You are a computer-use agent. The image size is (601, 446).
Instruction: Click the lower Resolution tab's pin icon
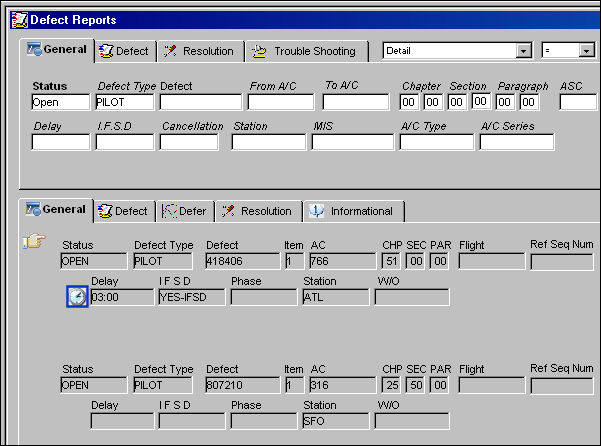coord(228,211)
